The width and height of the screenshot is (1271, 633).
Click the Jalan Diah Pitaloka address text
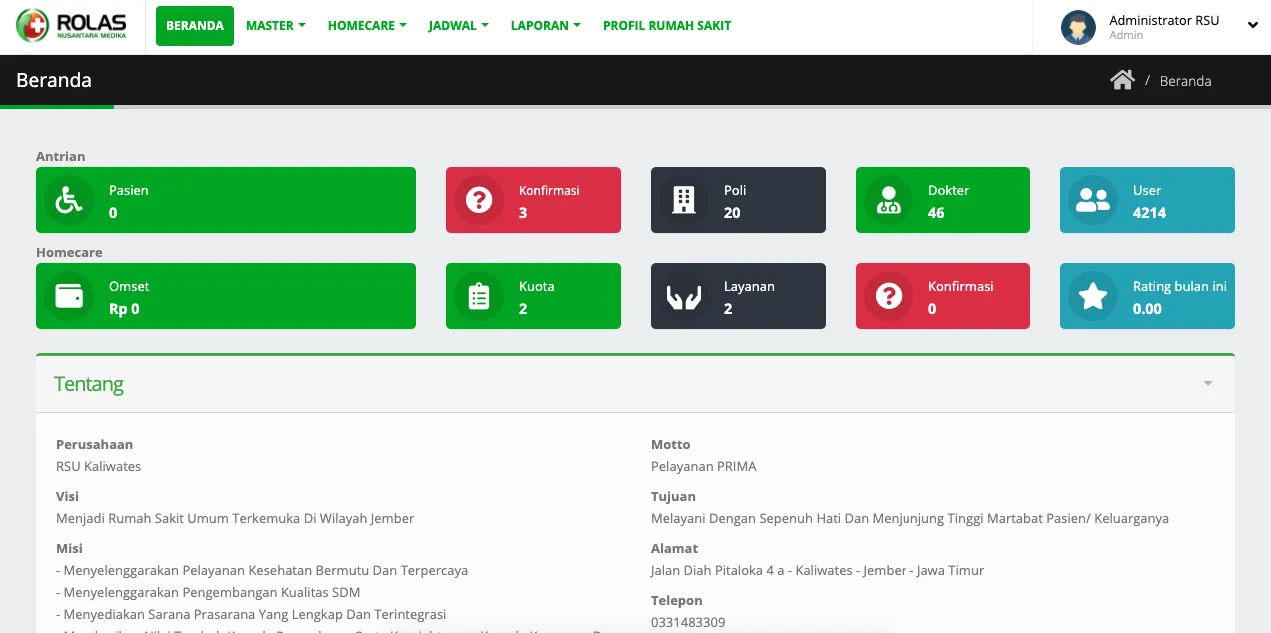817,570
